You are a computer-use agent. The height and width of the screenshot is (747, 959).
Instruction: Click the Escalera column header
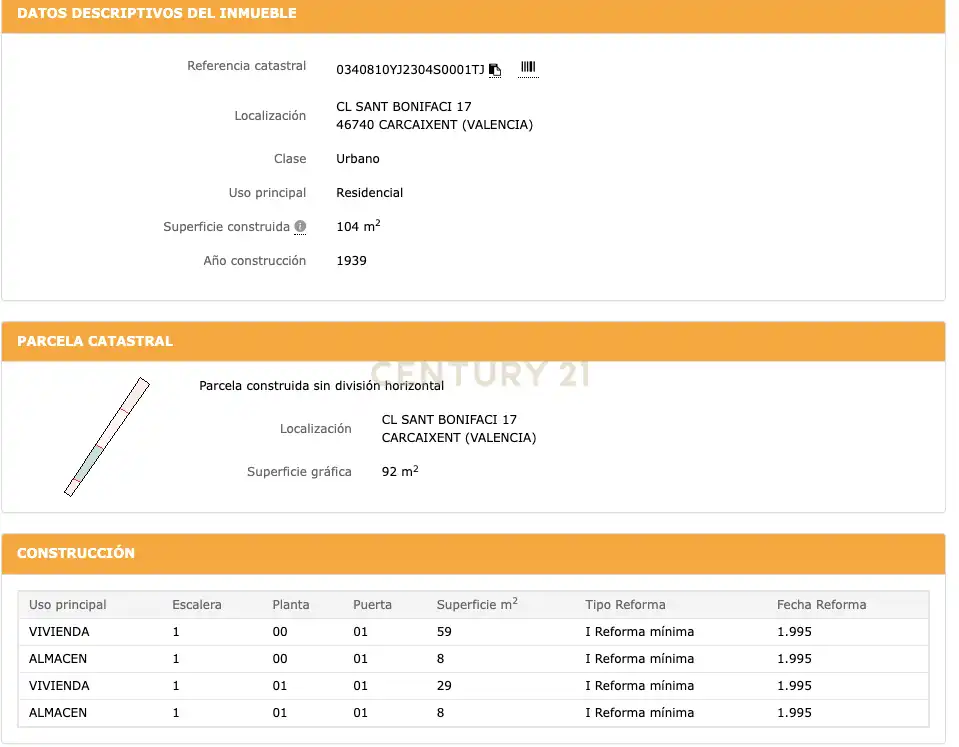(x=197, y=604)
